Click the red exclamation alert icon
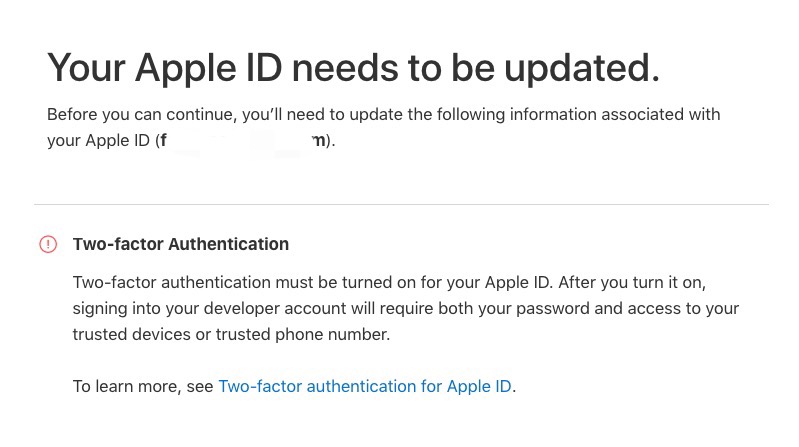799x447 pixels. click(48, 244)
